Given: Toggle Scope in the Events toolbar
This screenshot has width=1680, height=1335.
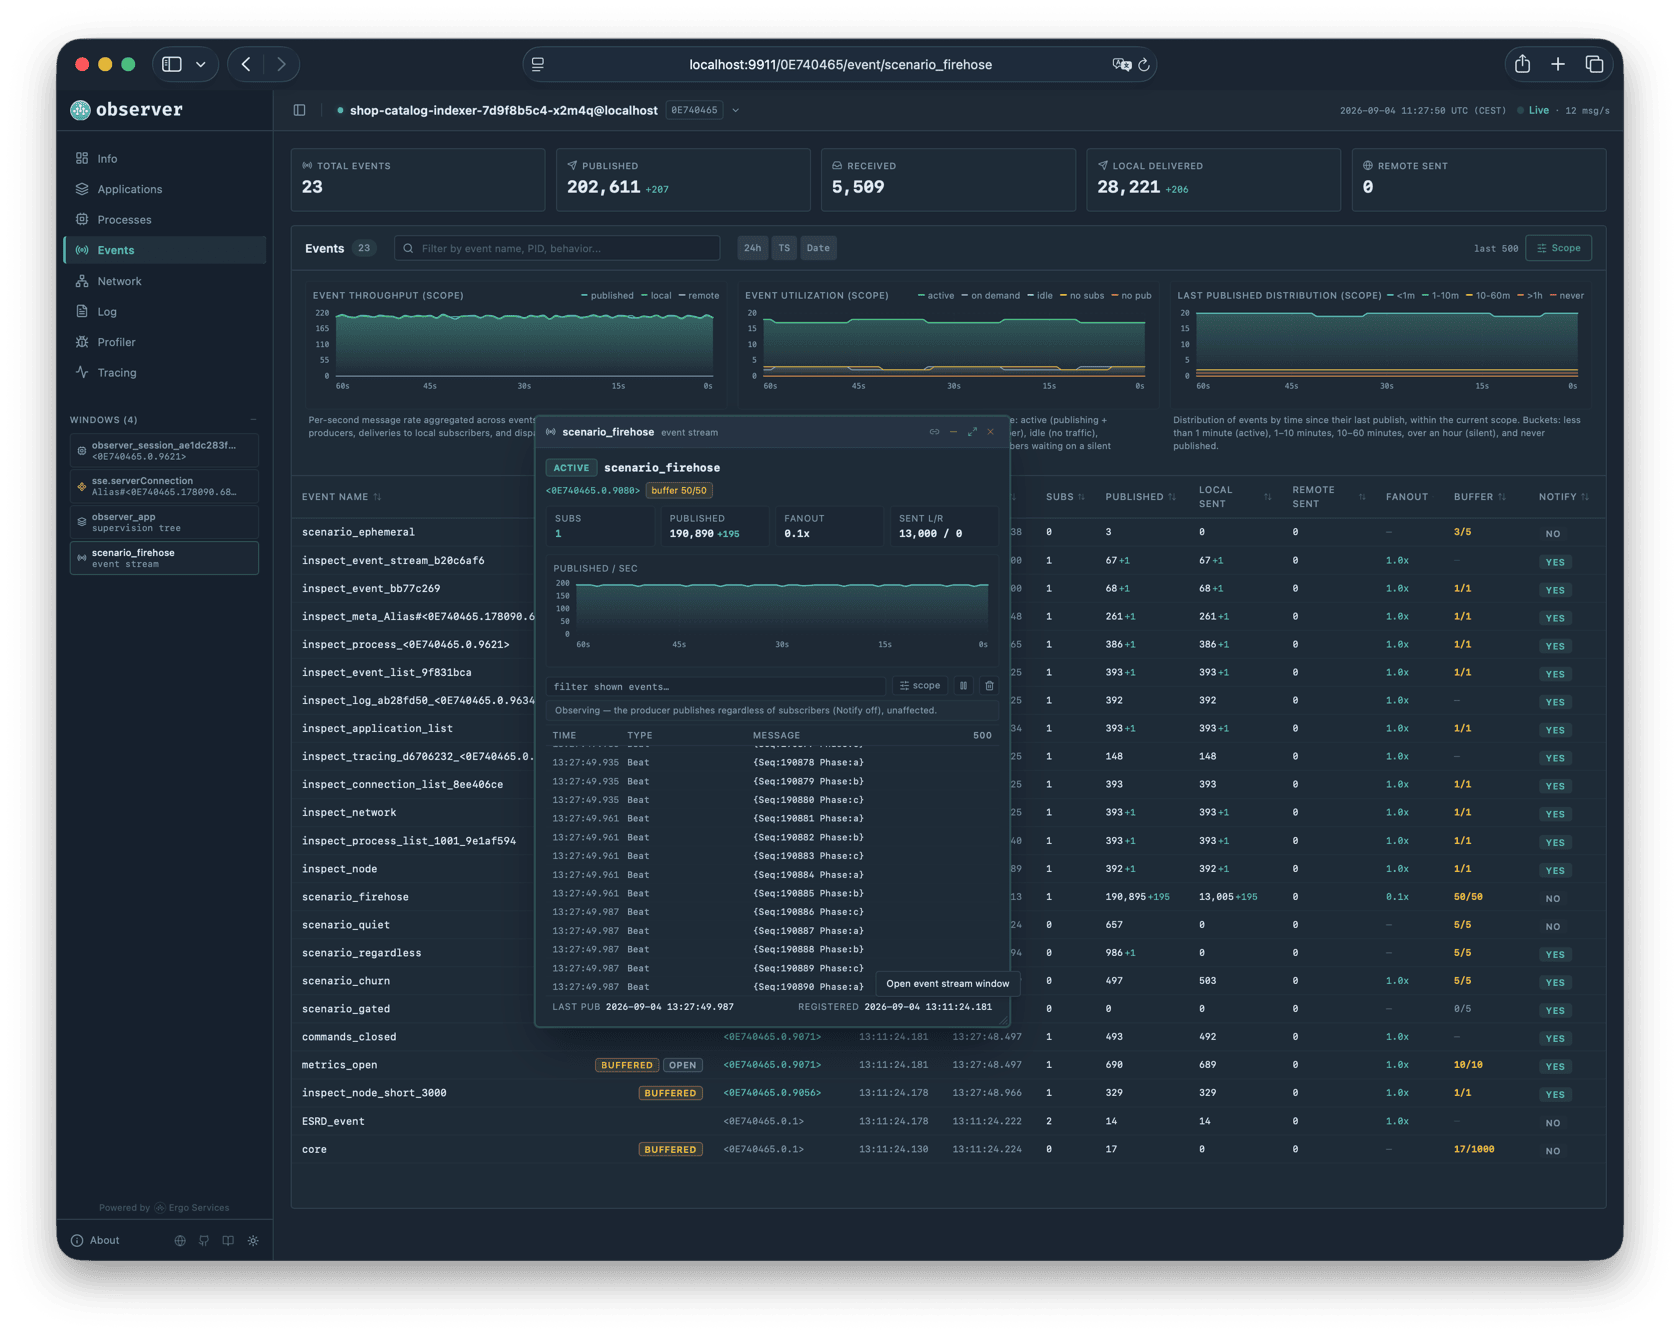Looking at the screenshot, I should click(1559, 248).
